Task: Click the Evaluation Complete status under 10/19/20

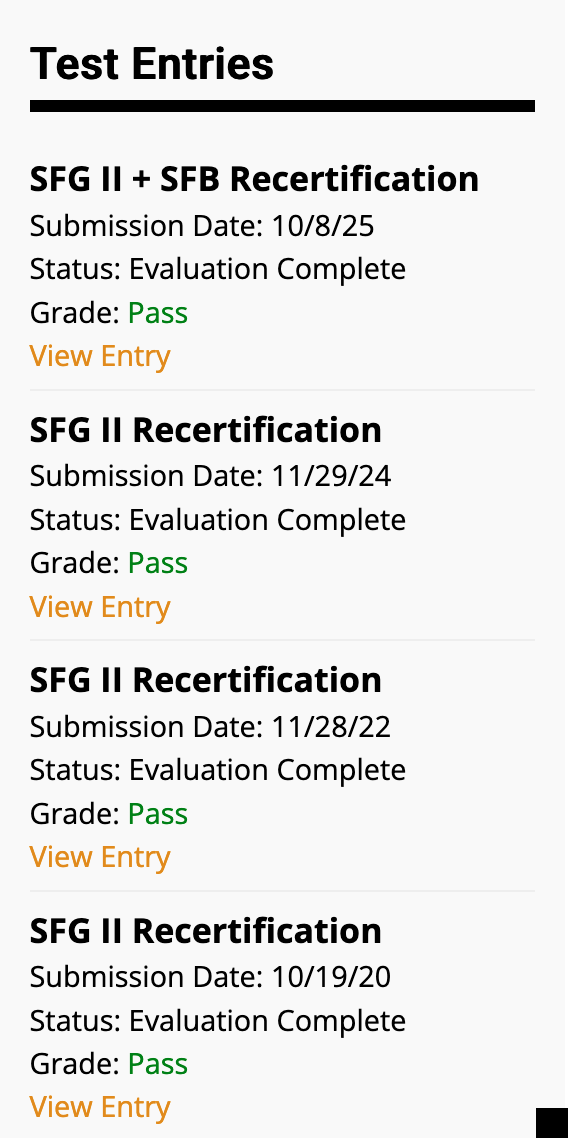Action: point(268,1021)
